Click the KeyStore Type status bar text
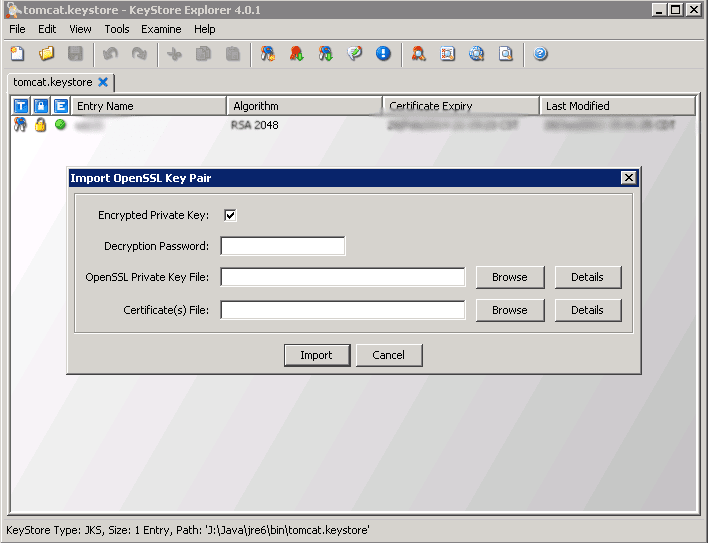The height and width of the screenshot is (543, 708). pos(187,530)
